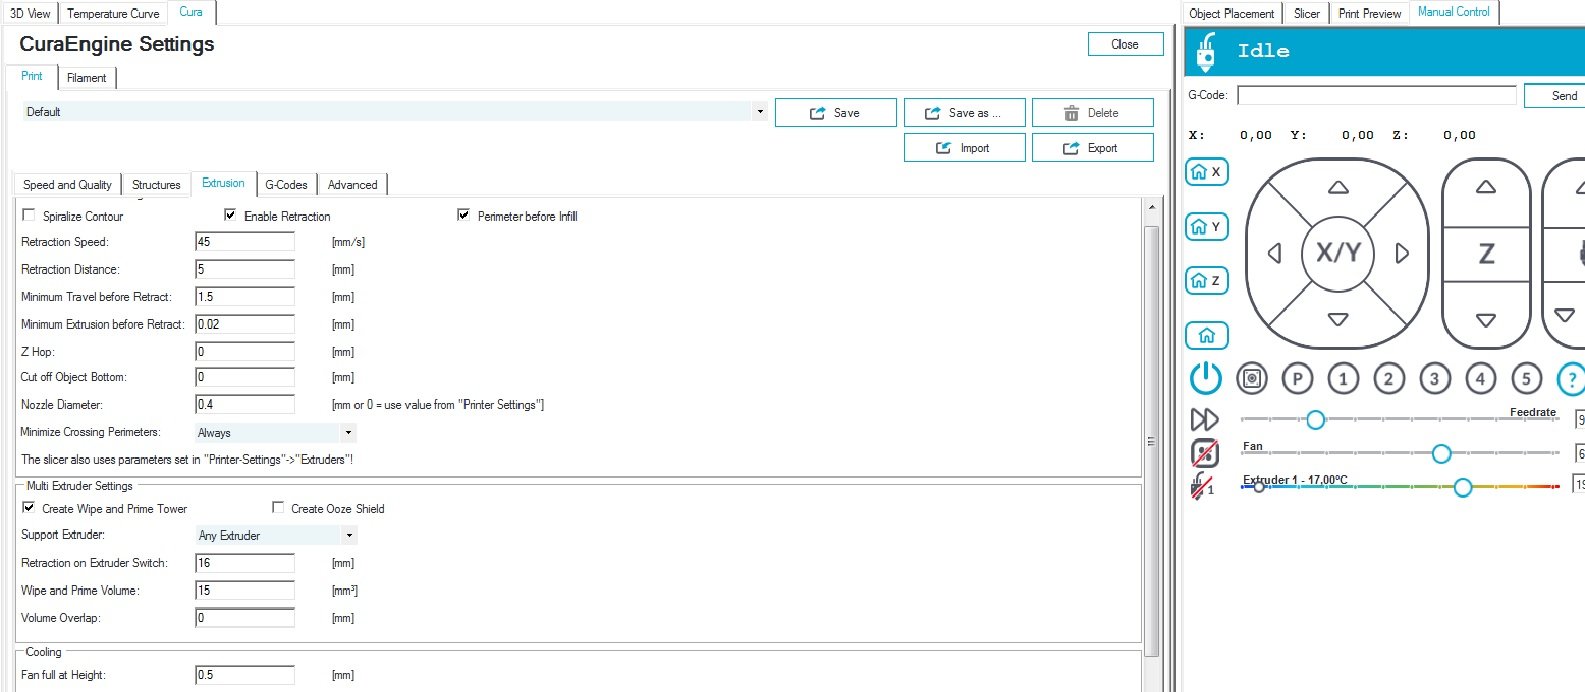Move X/Y pad left arrow
This screenshot has height=692, width=1585.
pyautogui.click(x=1274, y=253)
